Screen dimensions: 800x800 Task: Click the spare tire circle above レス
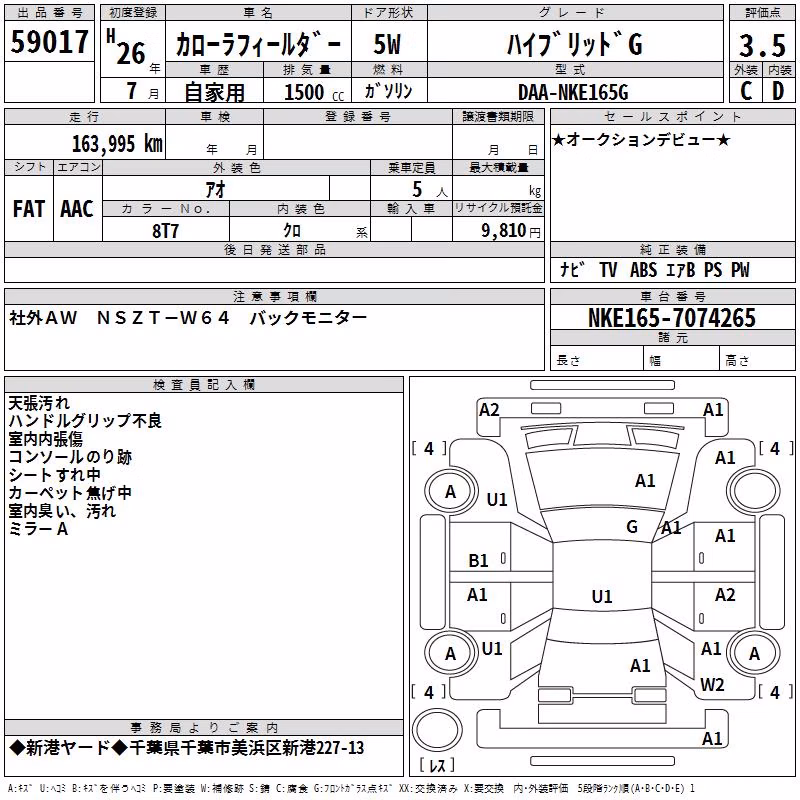437,729
